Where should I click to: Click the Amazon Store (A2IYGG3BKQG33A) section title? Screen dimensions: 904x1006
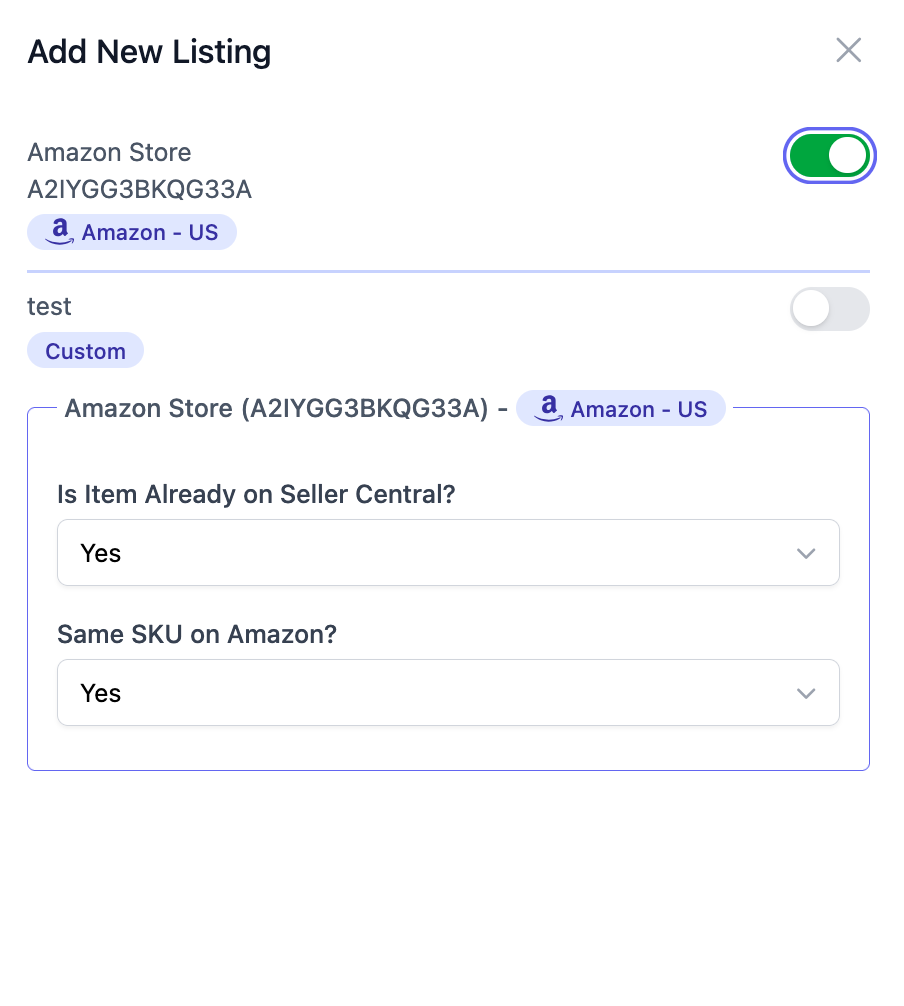tap(277, 408)
